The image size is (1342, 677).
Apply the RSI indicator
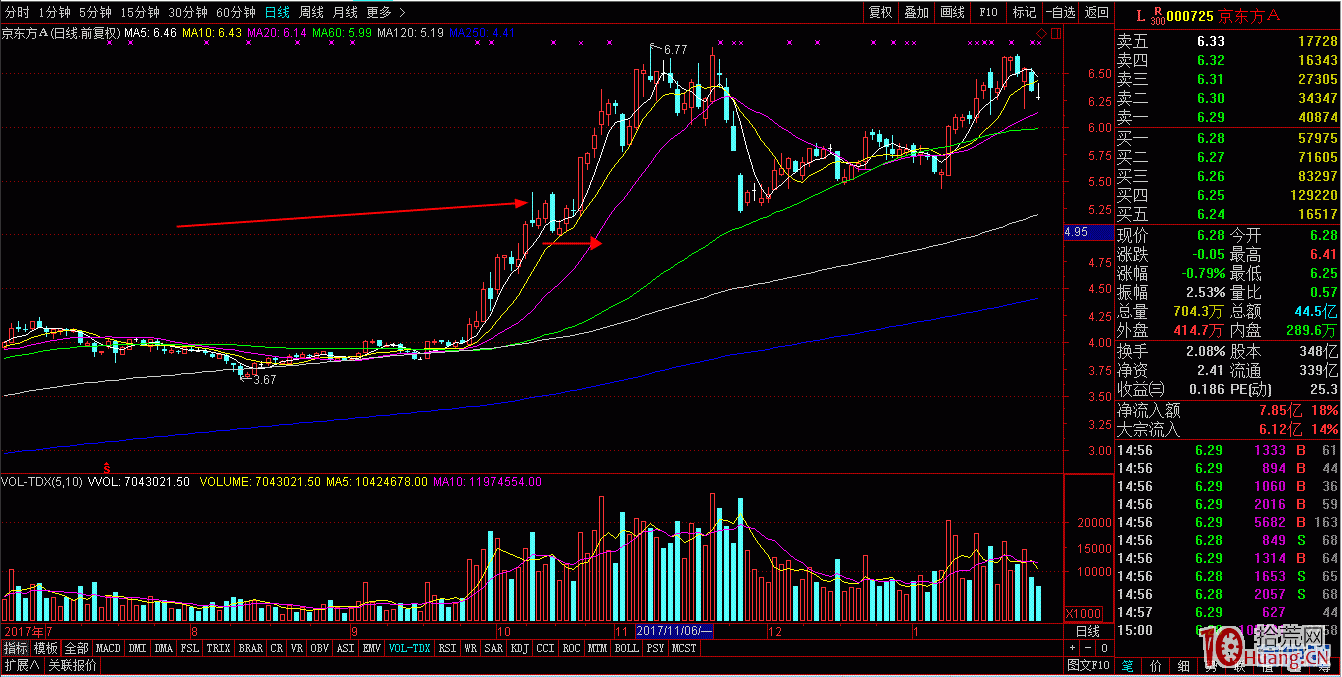(x=447, y=648)
